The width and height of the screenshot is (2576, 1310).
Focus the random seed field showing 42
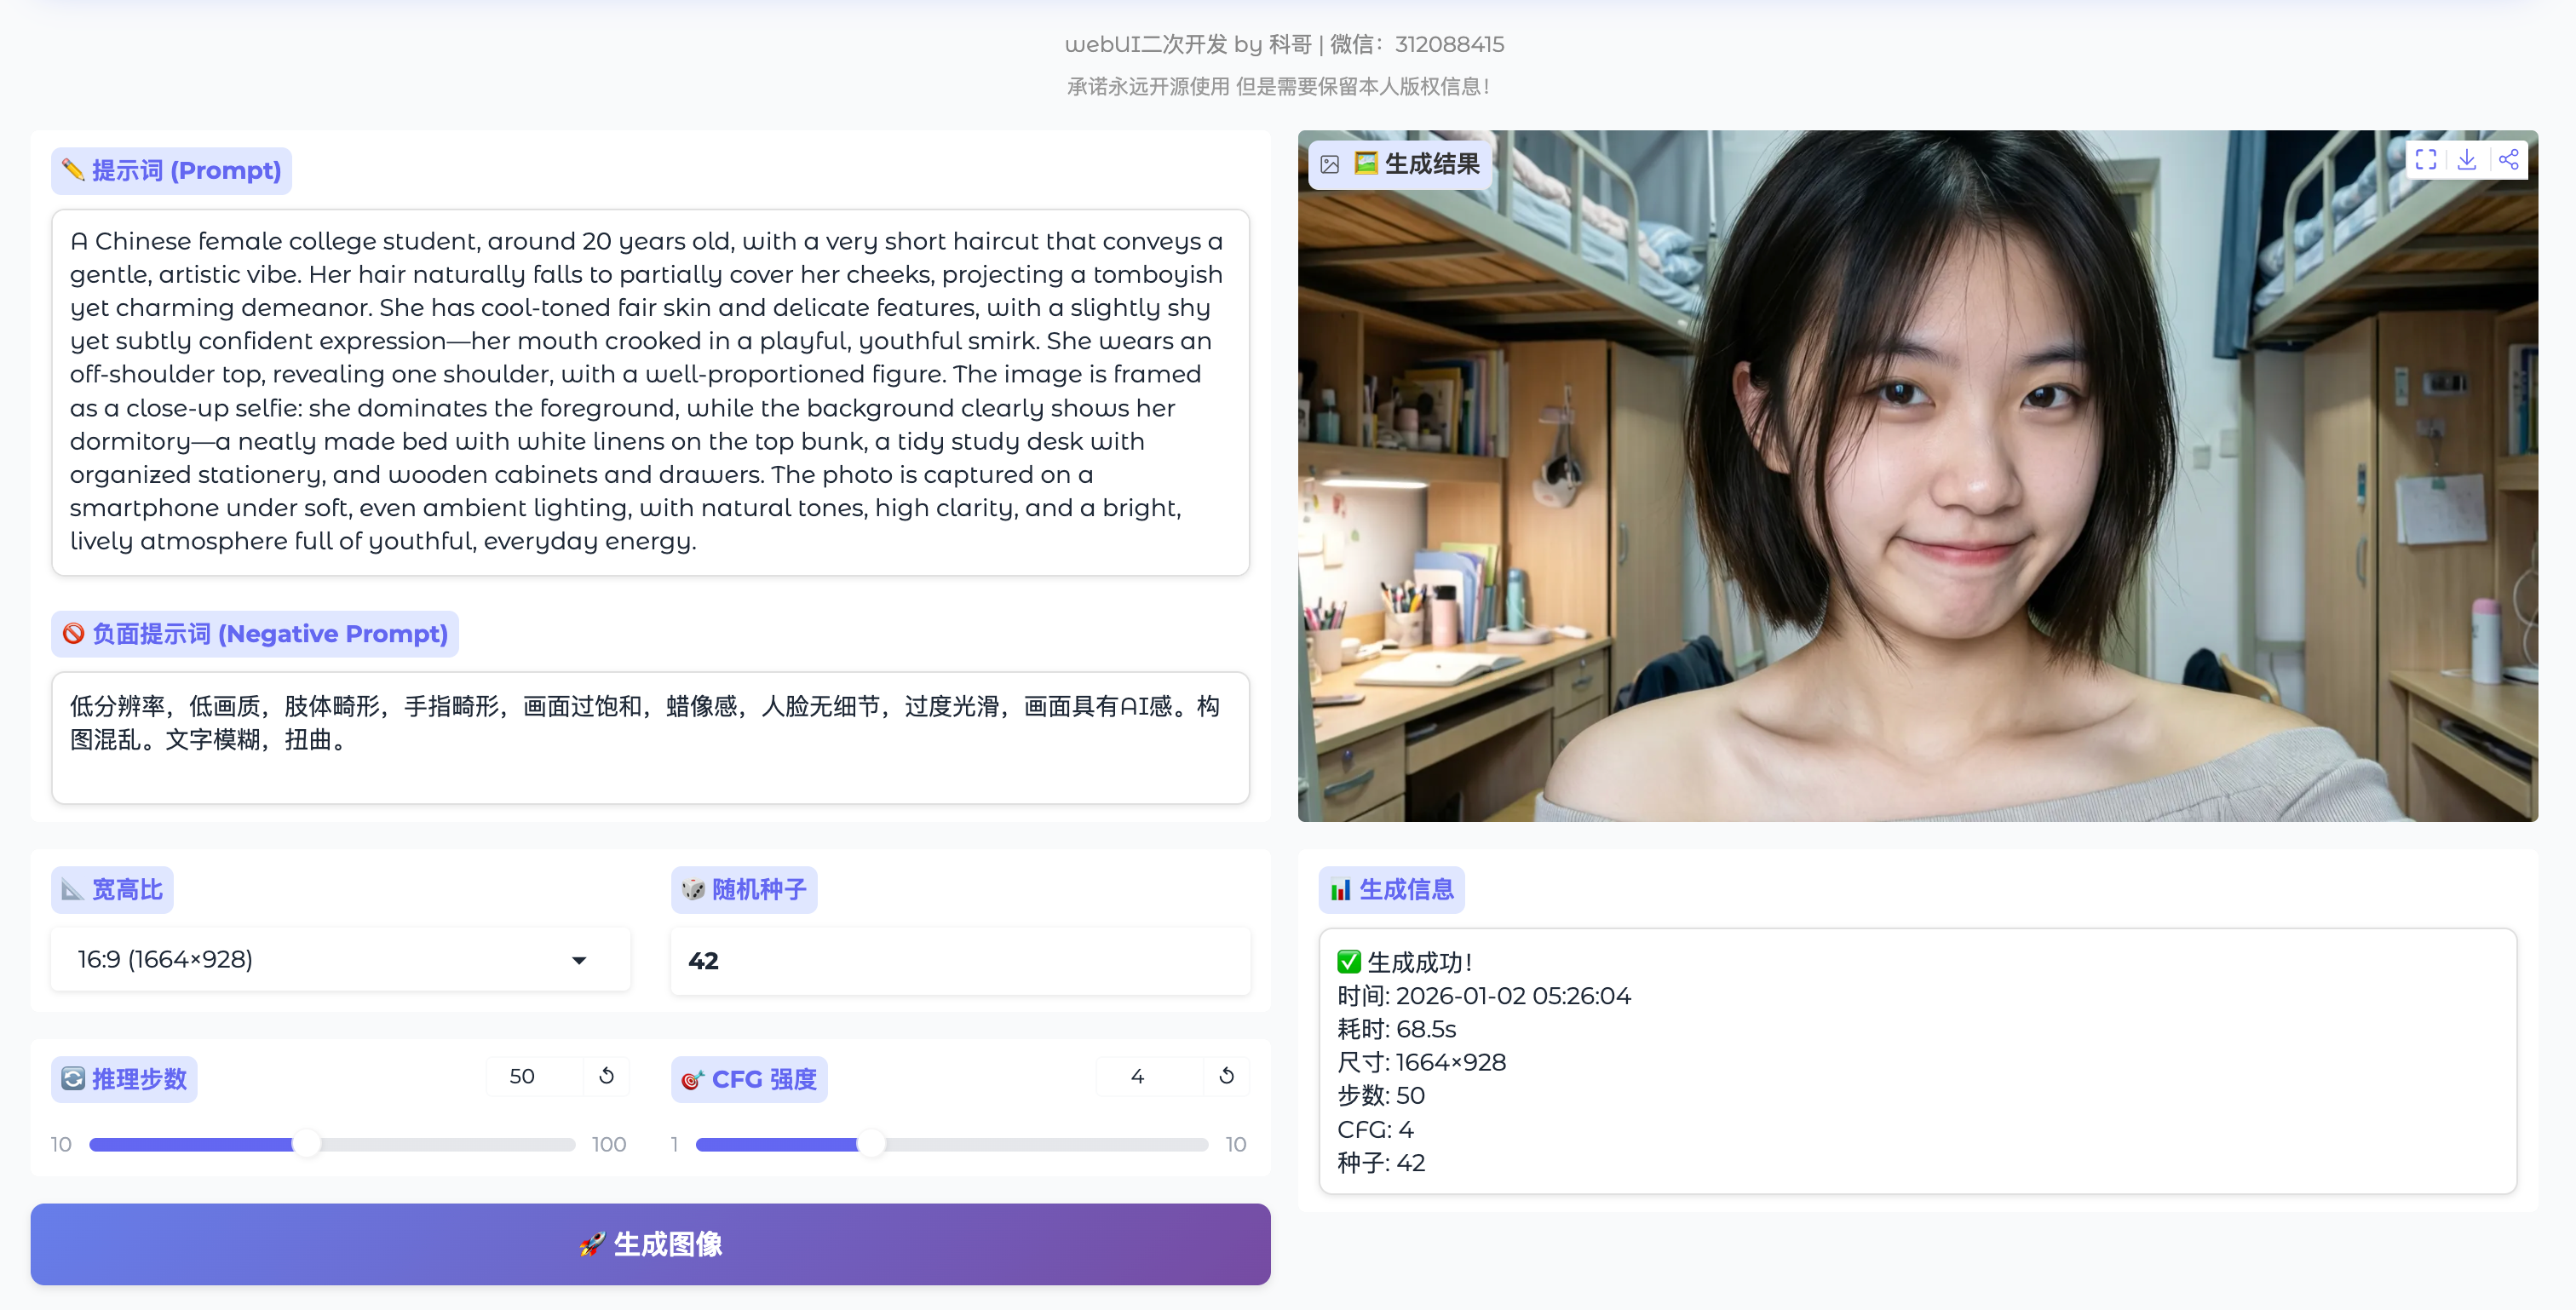coord(960,961)
